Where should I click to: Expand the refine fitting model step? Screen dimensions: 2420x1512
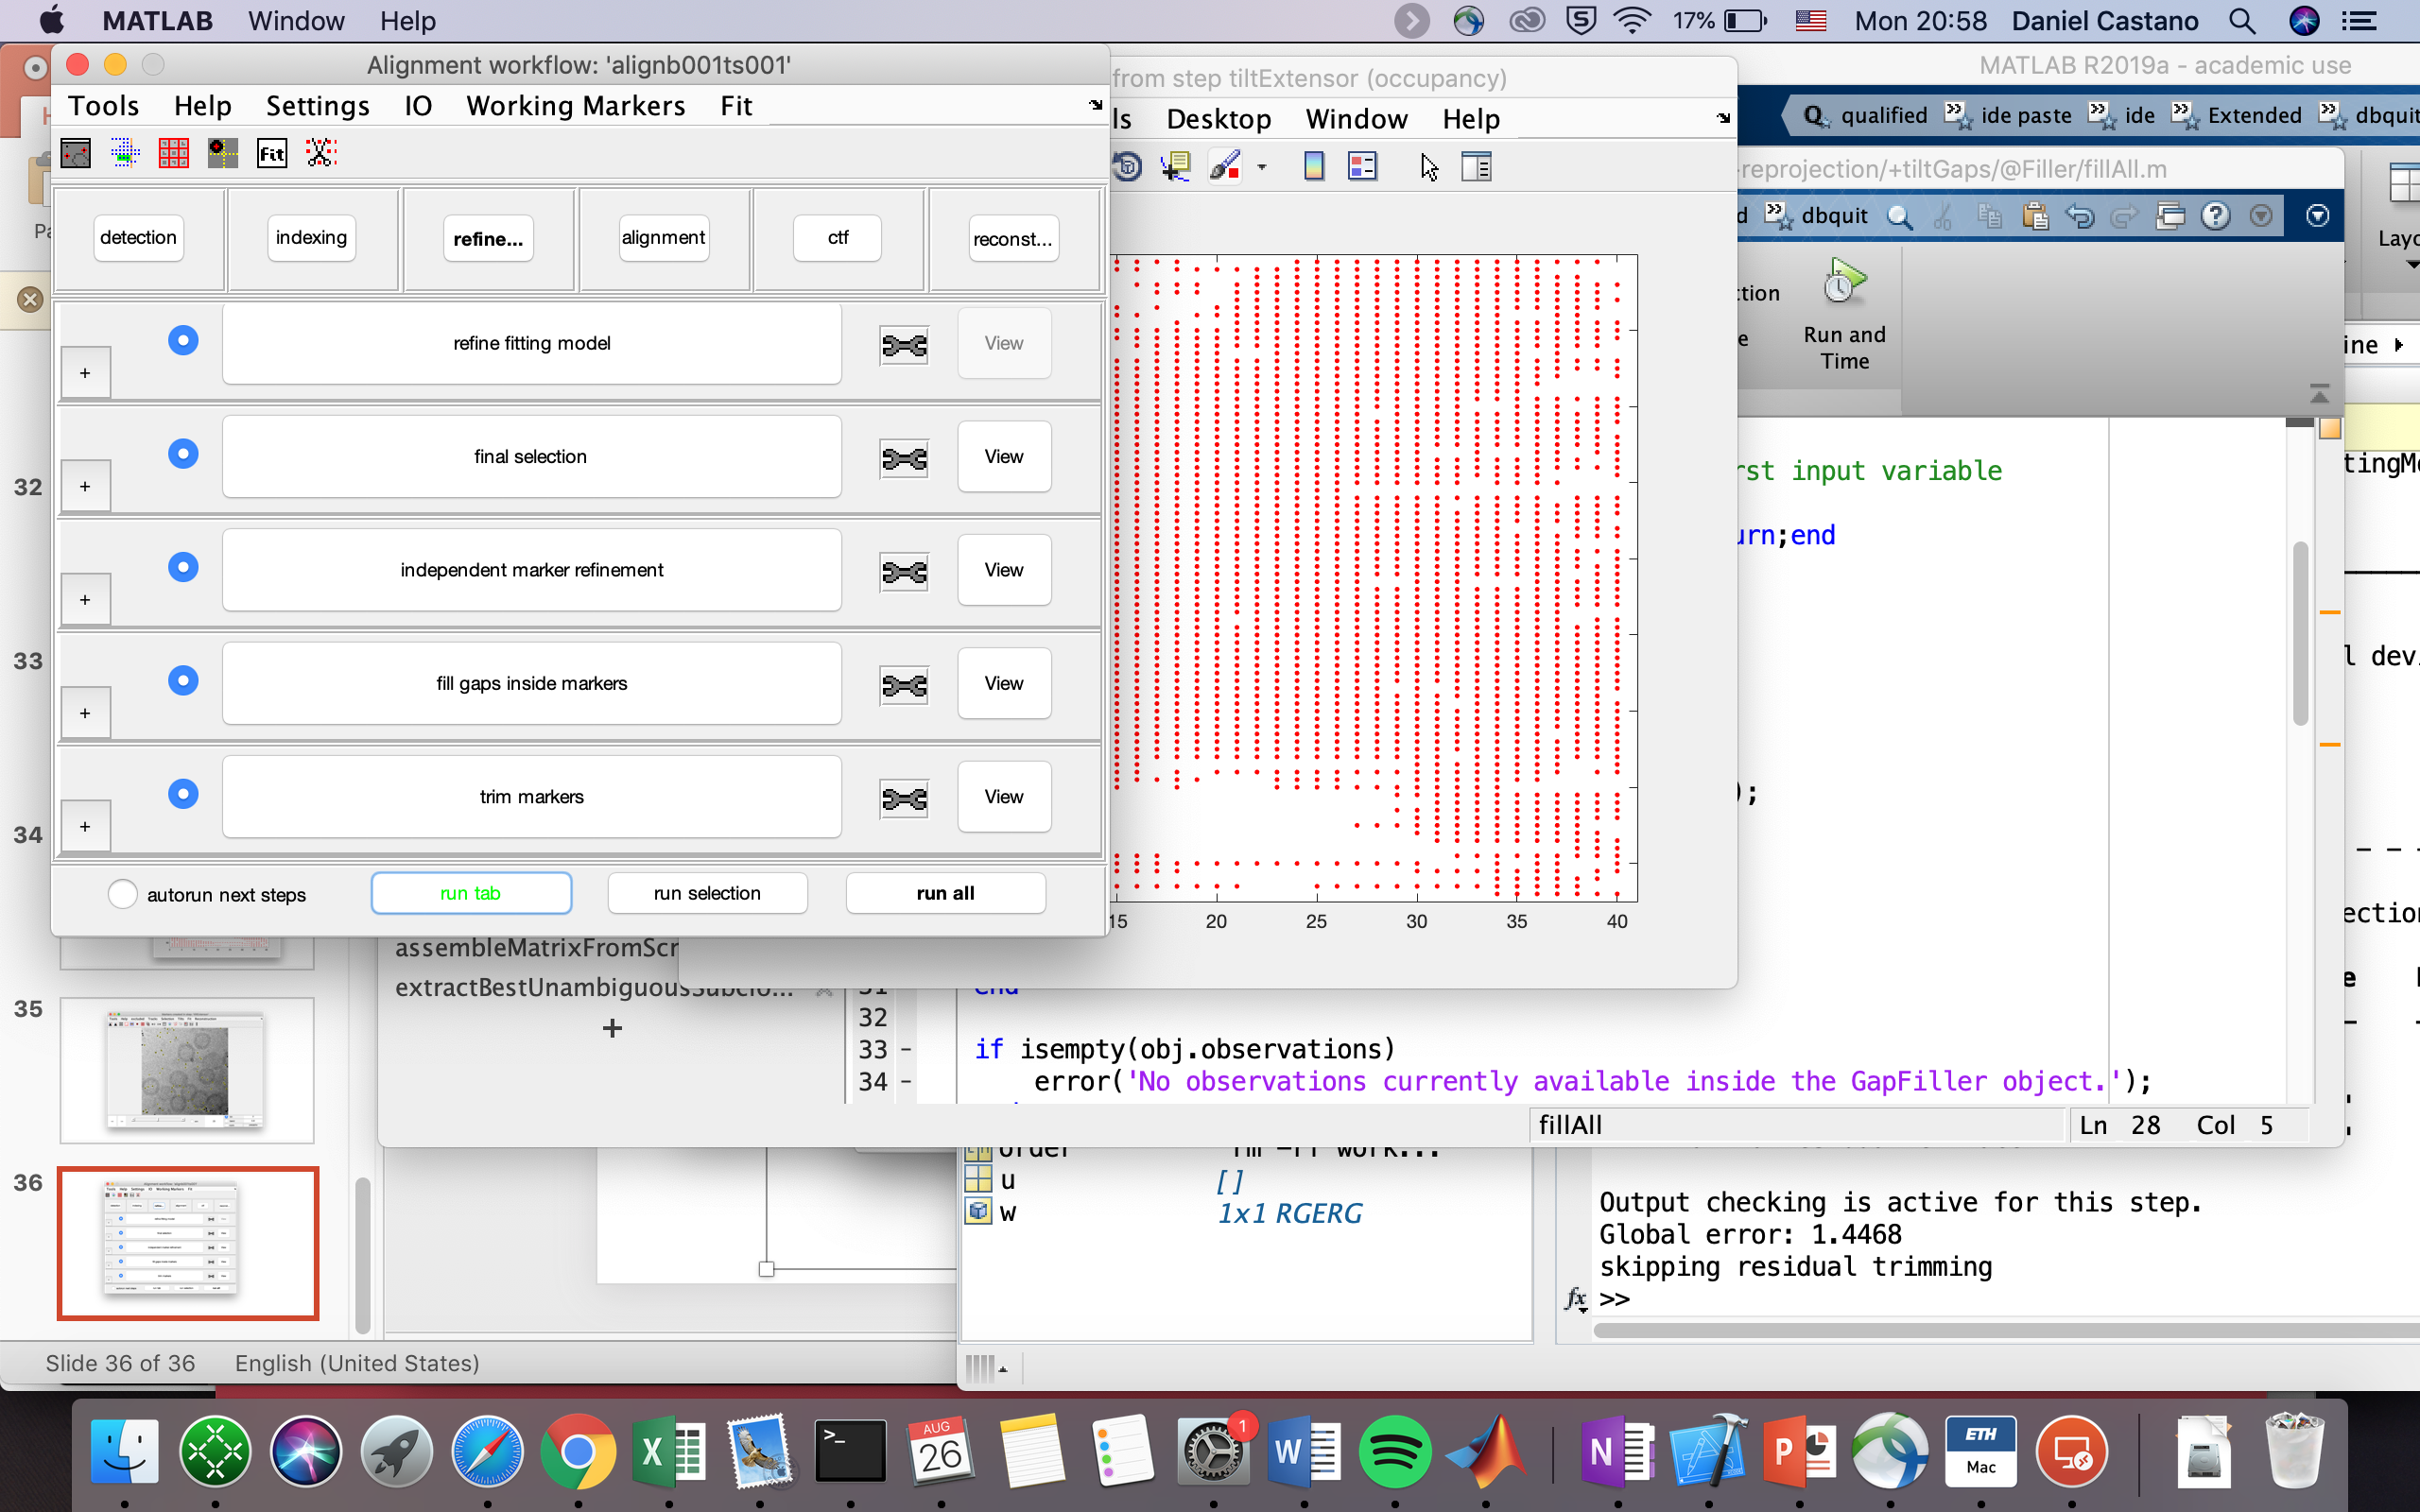pos(85,373)
